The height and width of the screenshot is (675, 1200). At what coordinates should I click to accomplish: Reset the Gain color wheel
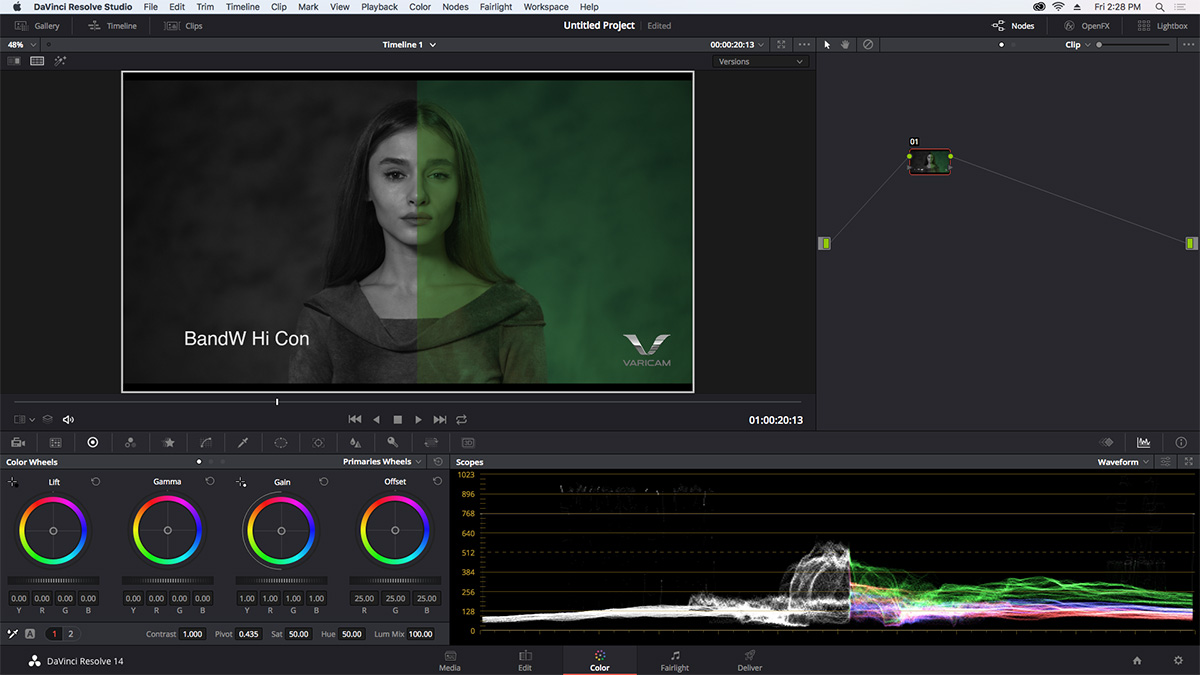[x=323, y=481]
